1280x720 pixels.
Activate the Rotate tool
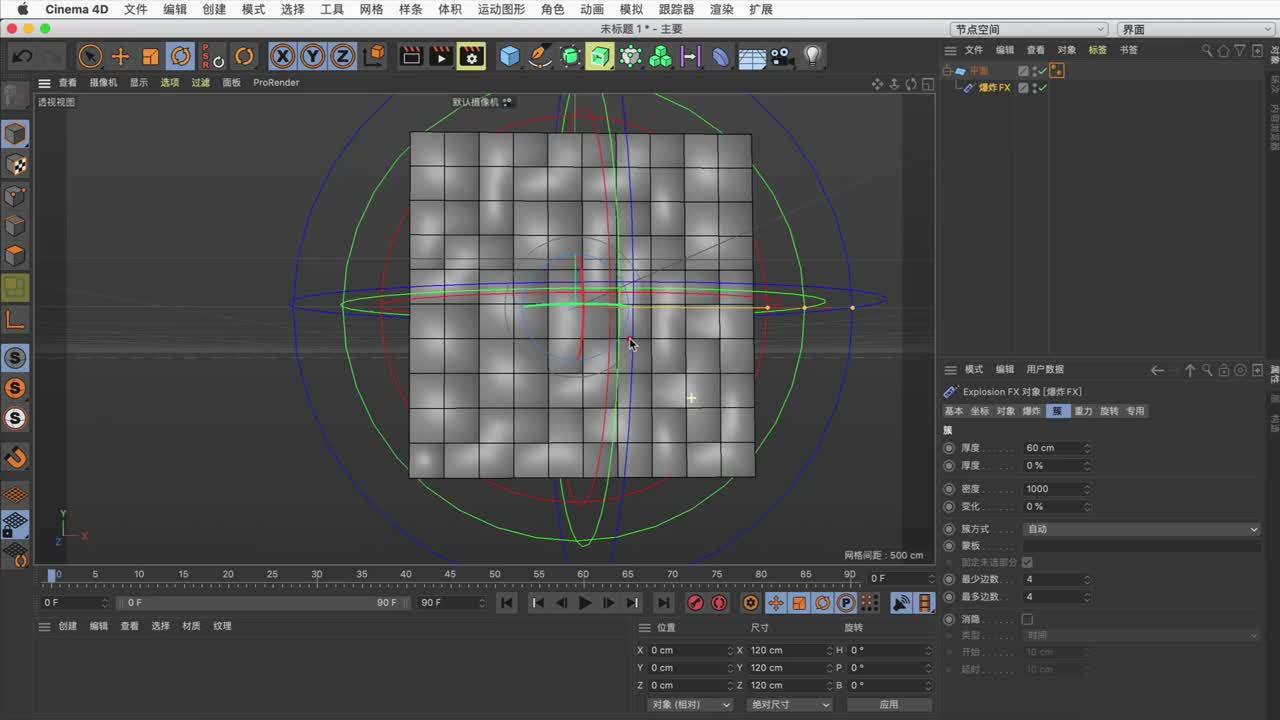tap(181, 57)
